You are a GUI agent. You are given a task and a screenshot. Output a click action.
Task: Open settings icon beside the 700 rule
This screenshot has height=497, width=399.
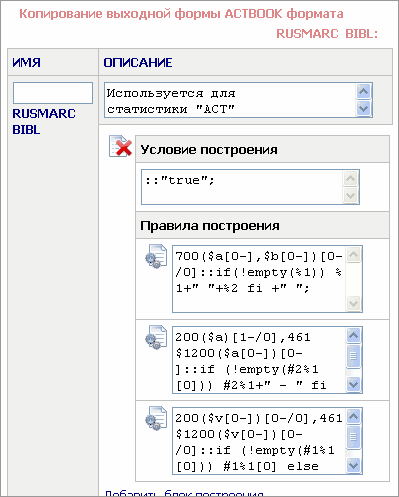click(156, 256)
